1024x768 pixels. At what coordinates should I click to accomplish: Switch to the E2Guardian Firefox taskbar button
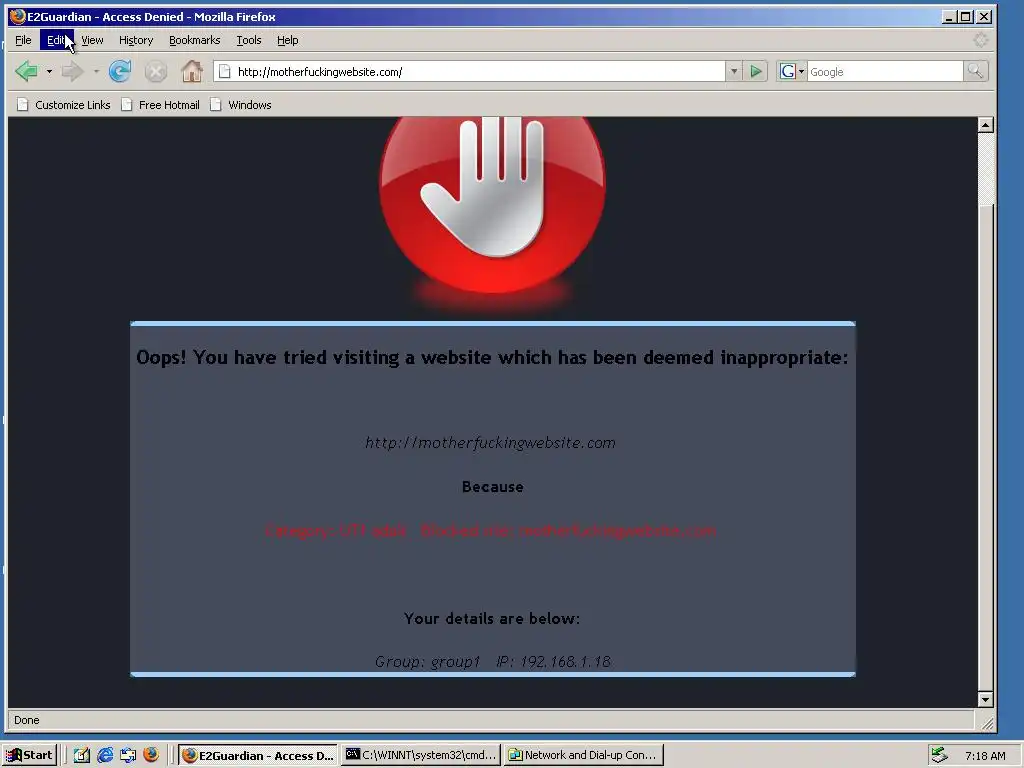click(258, 755)
